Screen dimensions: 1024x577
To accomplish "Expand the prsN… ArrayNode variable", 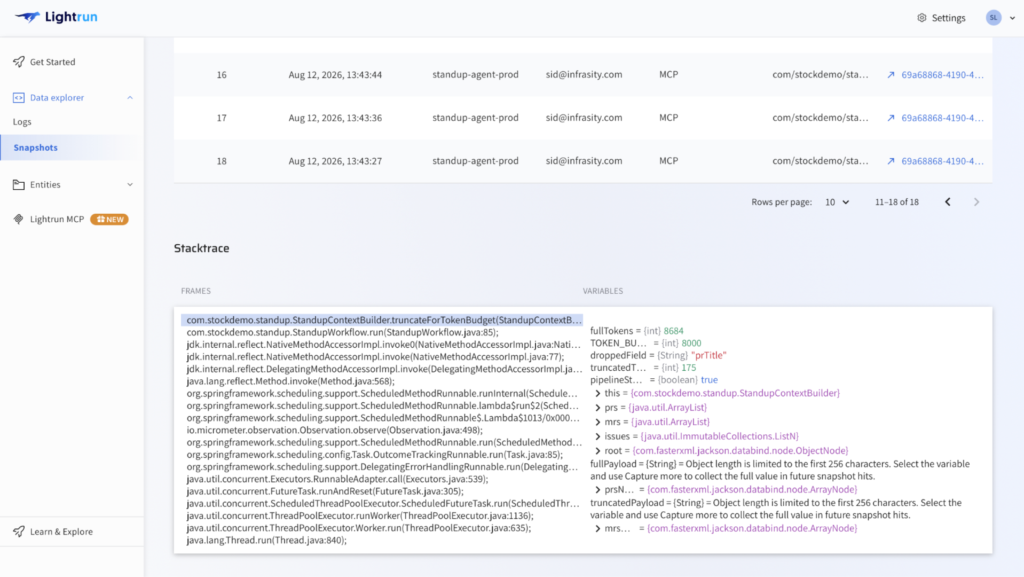I will (x=598, y=490).
